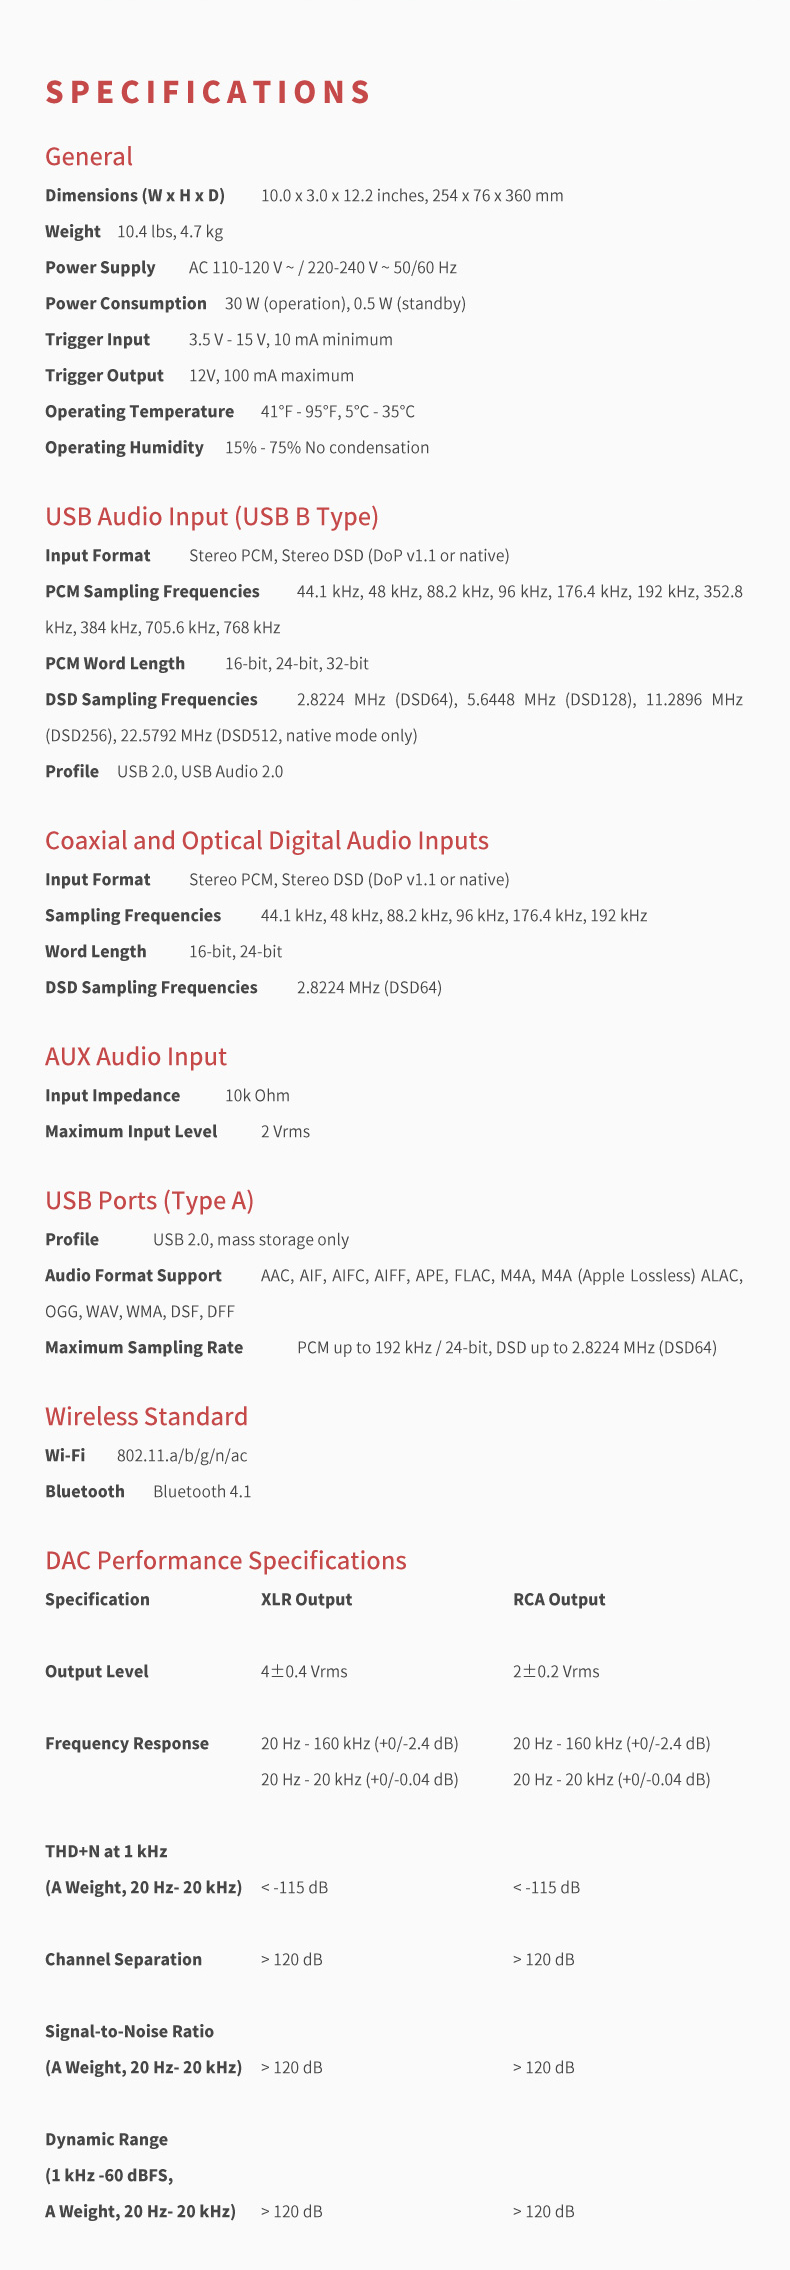Viewport: 790px width, 2270px height.
Task: Click the Dimensions (W x H x D) label
Action: point(135,196)
